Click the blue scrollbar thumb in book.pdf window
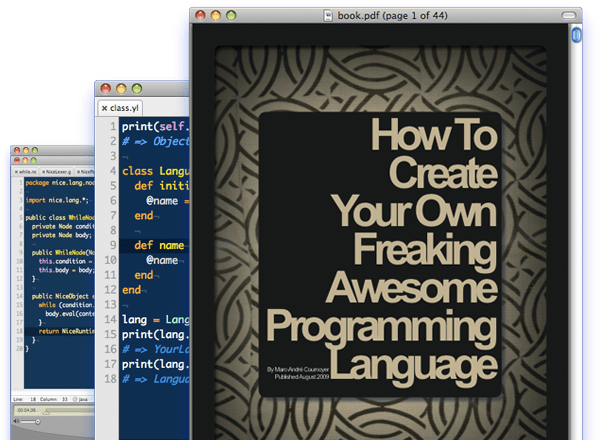 coord(576,35)
